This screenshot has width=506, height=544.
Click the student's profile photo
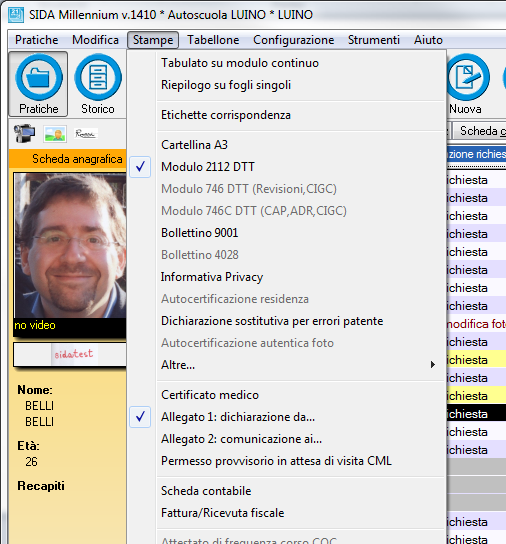[x=70, y=245]
